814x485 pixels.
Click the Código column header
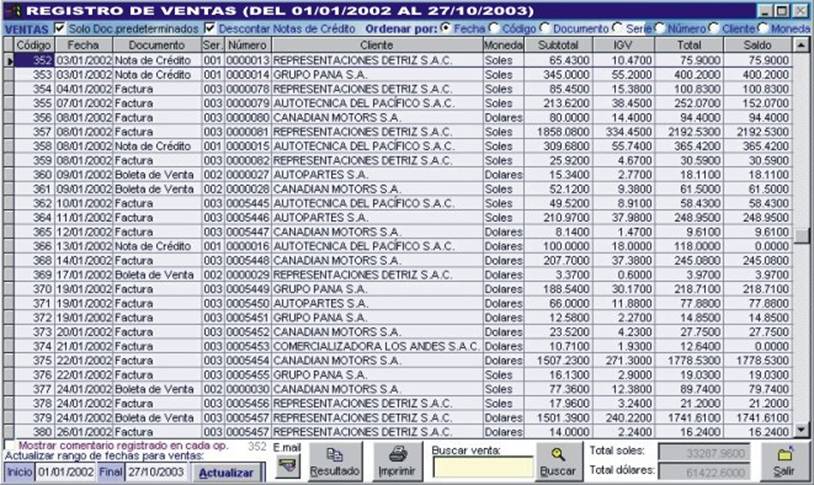pyautogui.click(x=34, y=45)
